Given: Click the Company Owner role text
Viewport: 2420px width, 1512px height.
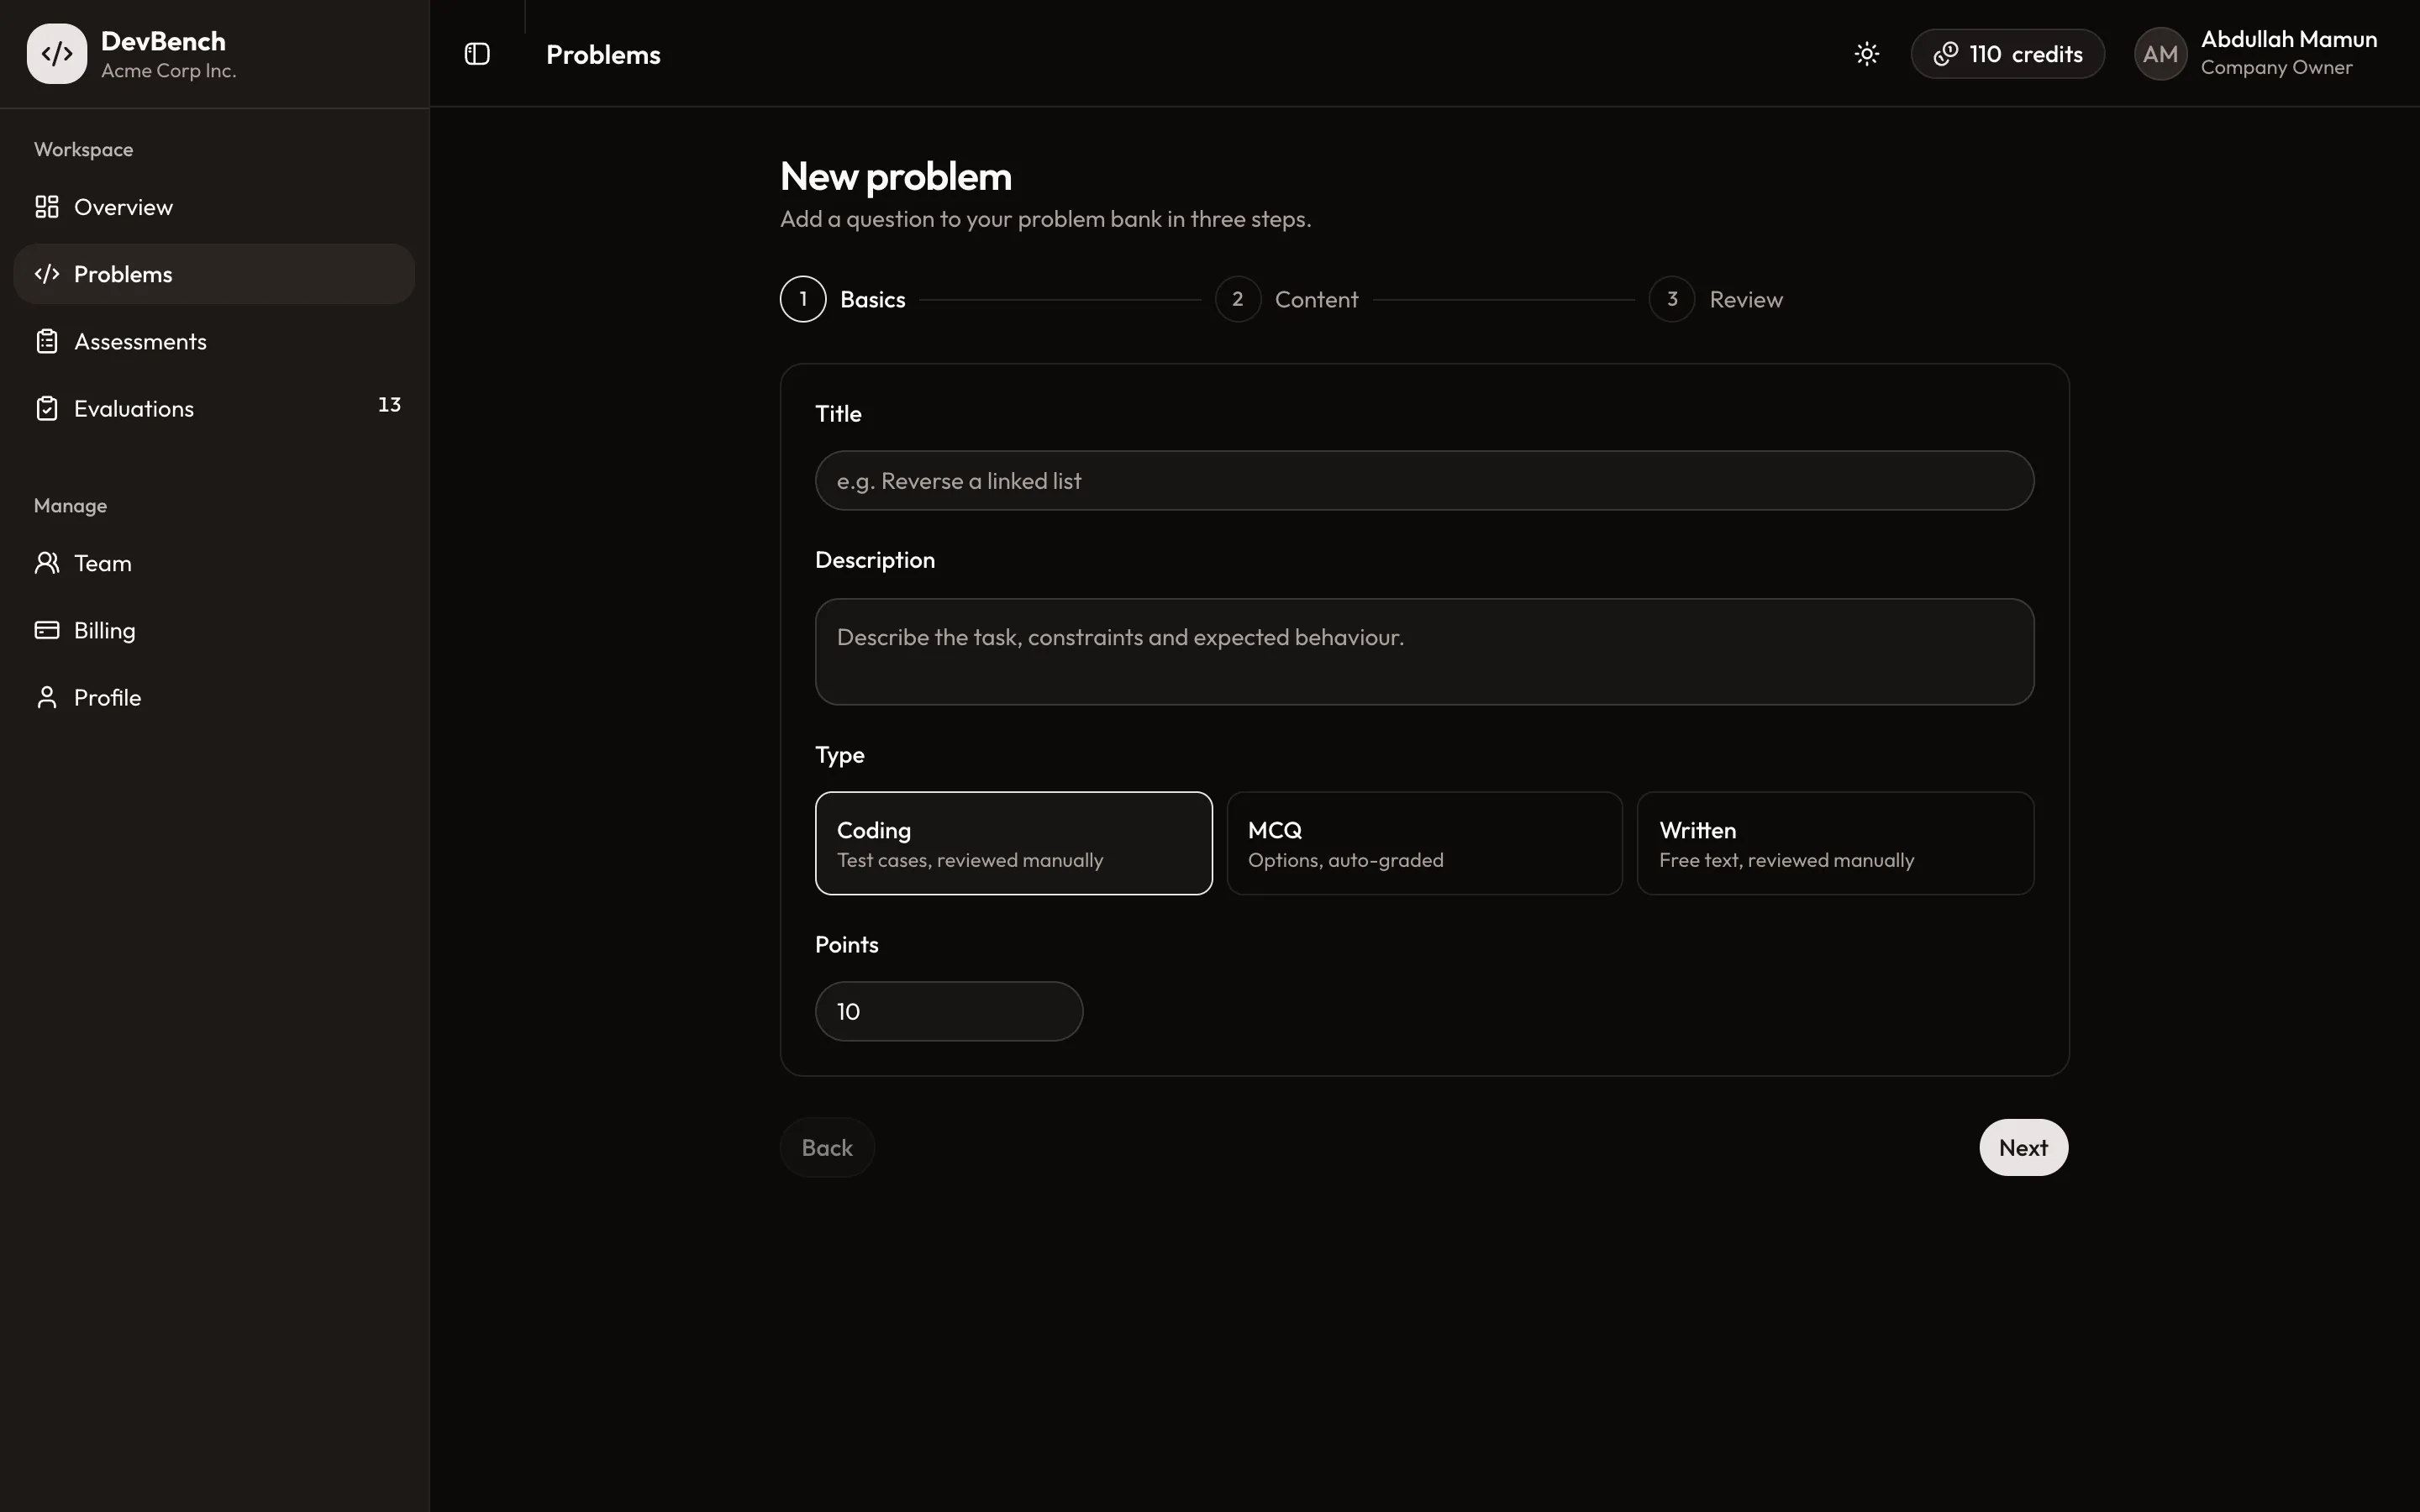Looking at the screenshot, I should tap(2276, 67).
